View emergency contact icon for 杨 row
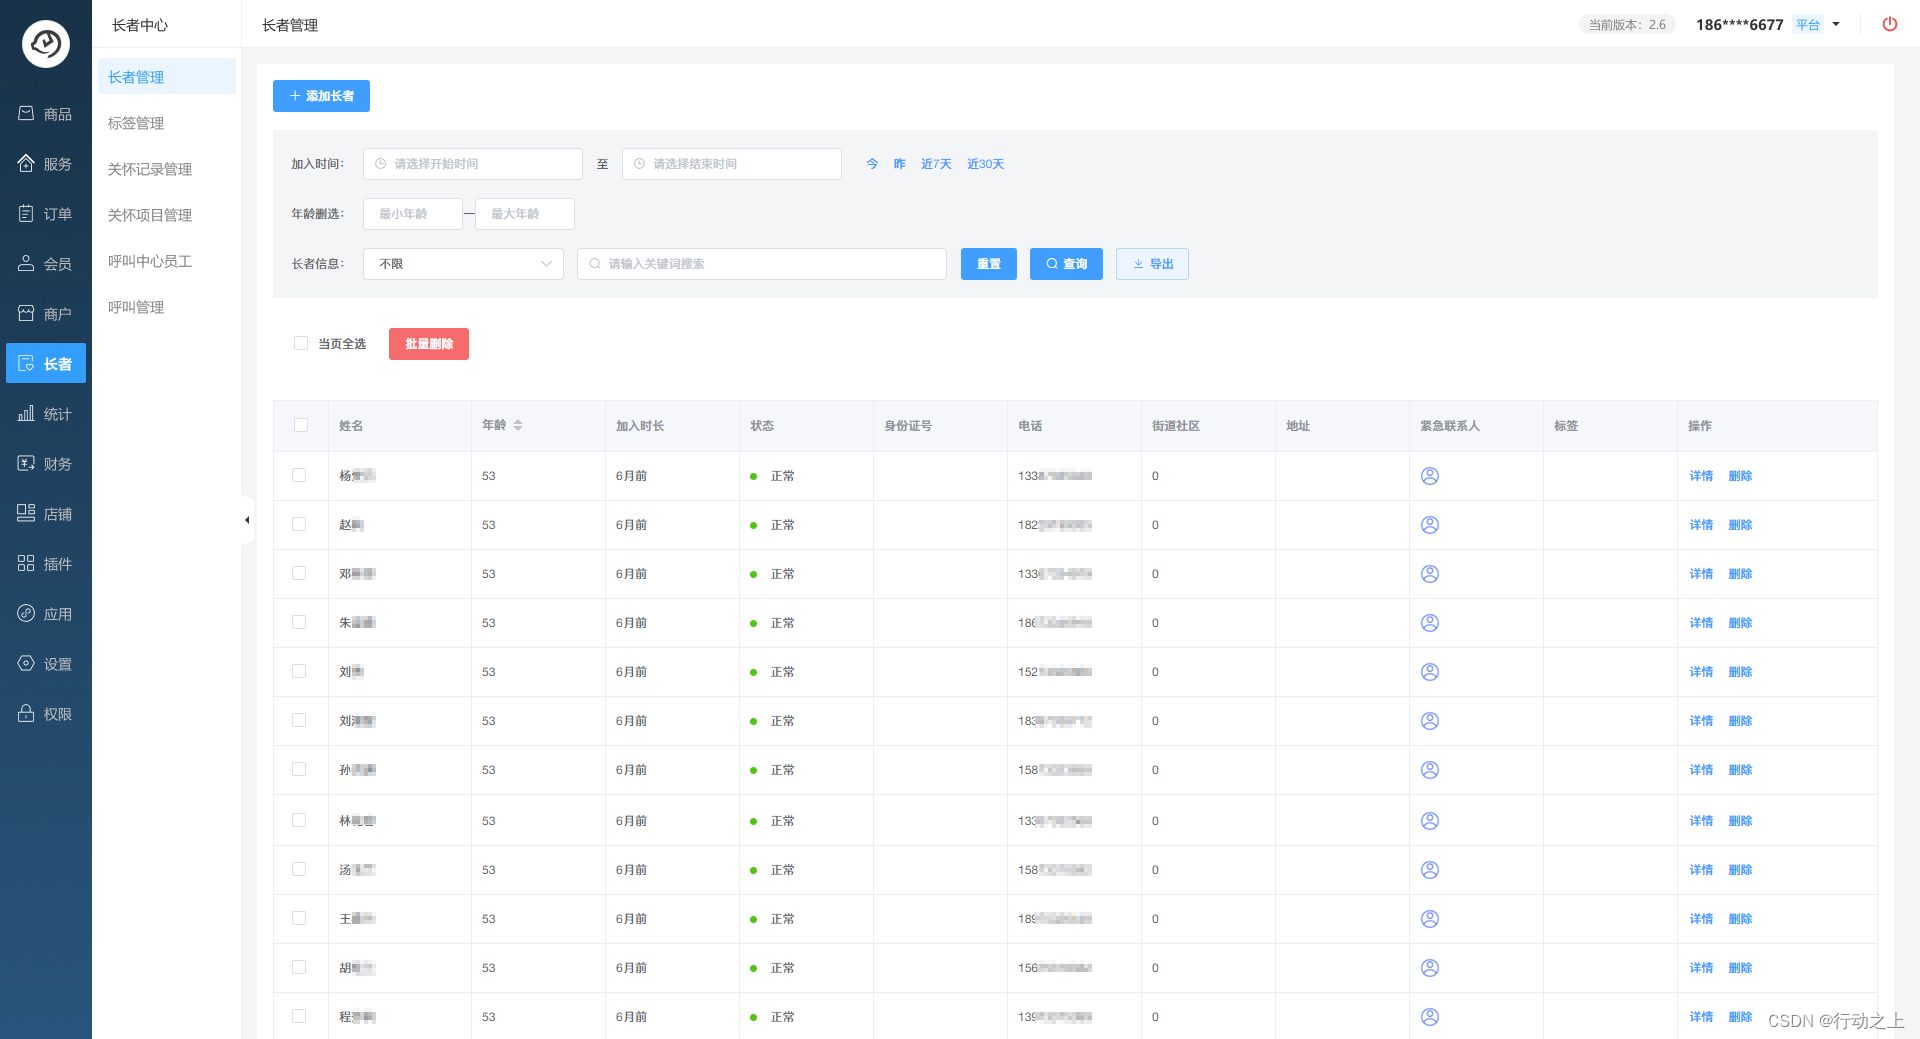Viewport: 1920px width, 1039px height. pos(1430,476)
